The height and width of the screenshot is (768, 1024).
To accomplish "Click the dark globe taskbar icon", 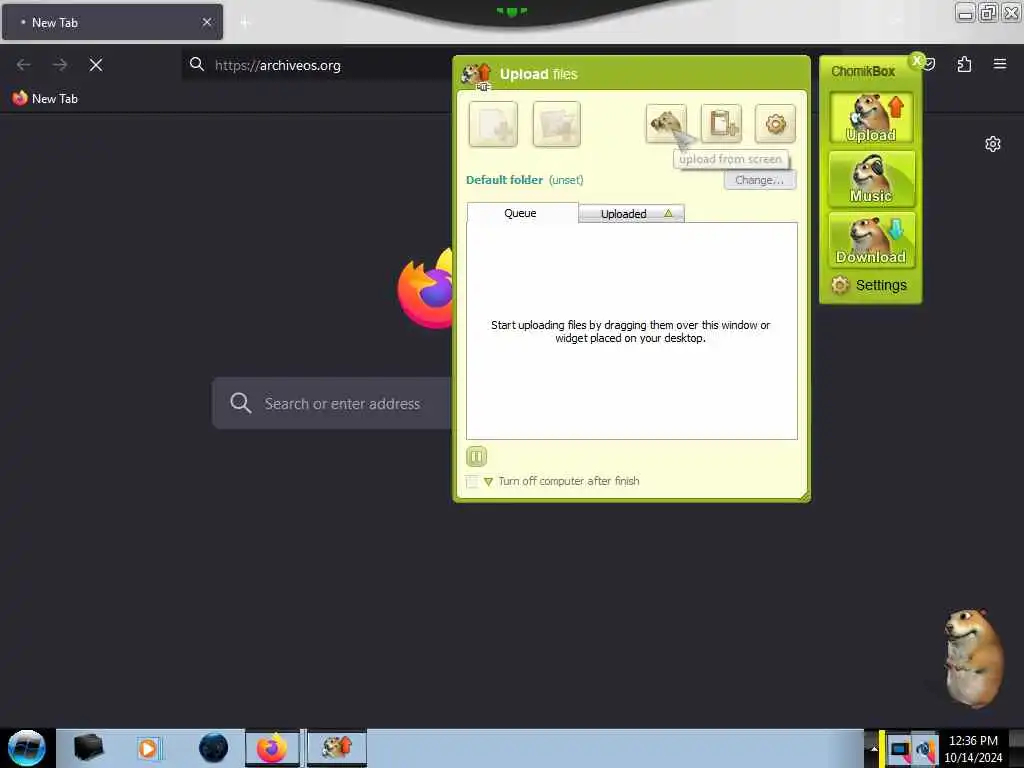I will coord(213,748).
